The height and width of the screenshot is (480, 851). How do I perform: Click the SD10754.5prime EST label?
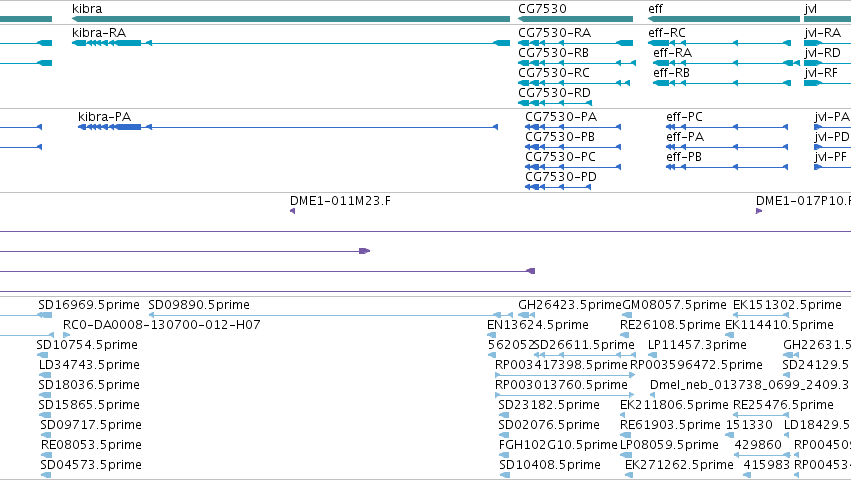(87, 345)
